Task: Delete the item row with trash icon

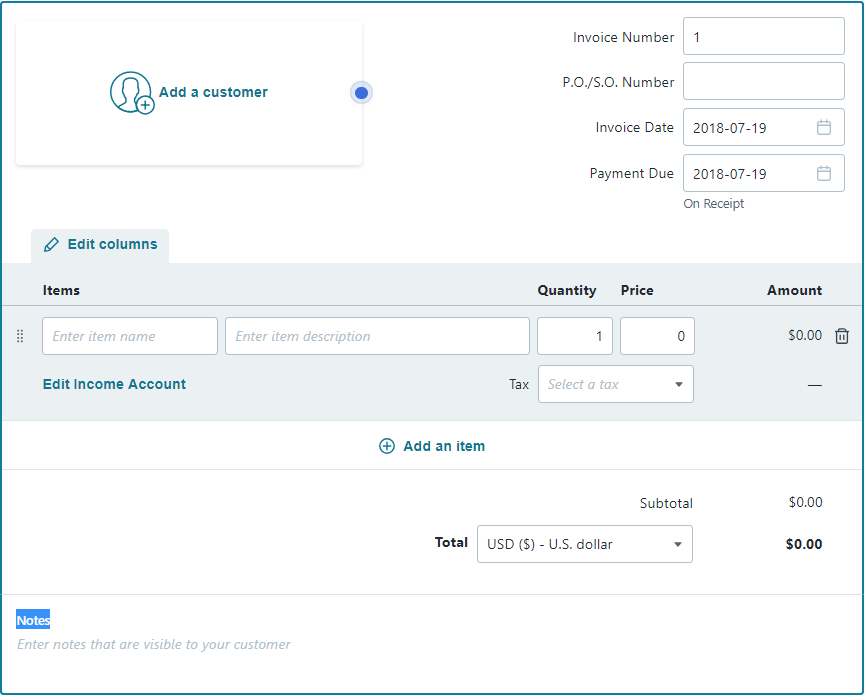Action: tap(841, 336)
